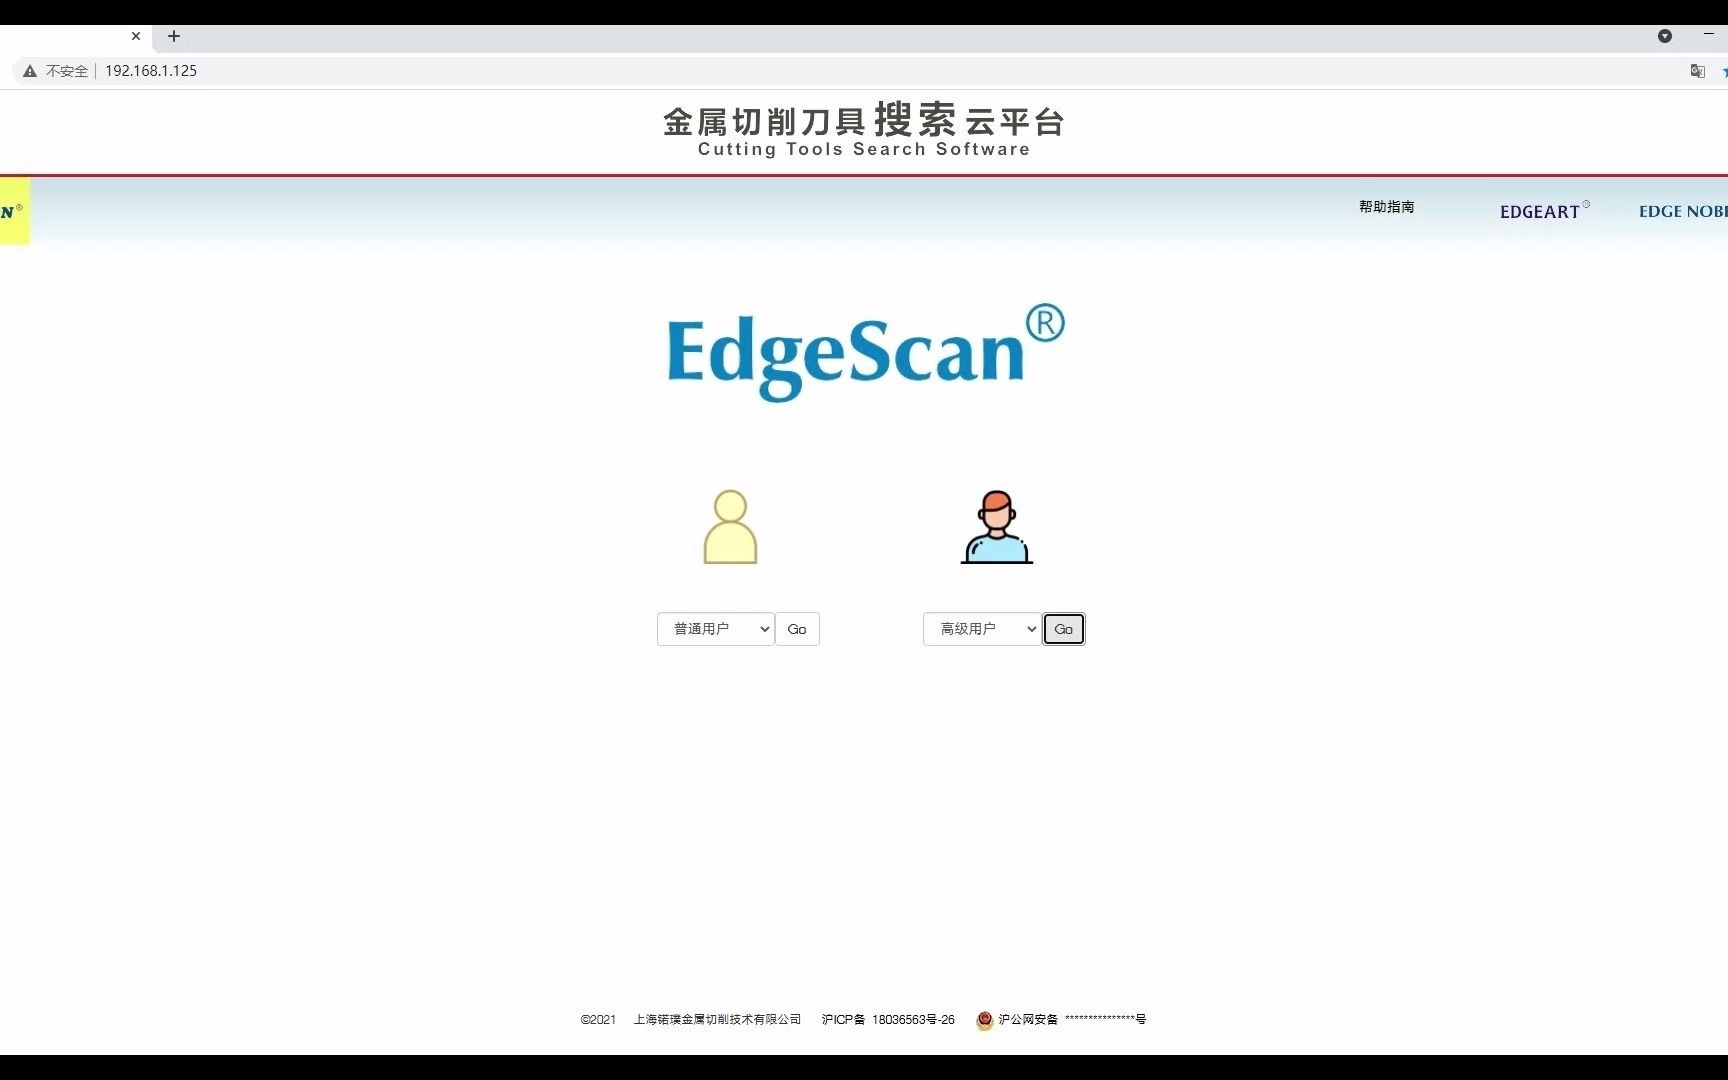Screen dimensions: 1728x1080
Task: Click the police badge icon in the footer
Action: (984, 1020)
